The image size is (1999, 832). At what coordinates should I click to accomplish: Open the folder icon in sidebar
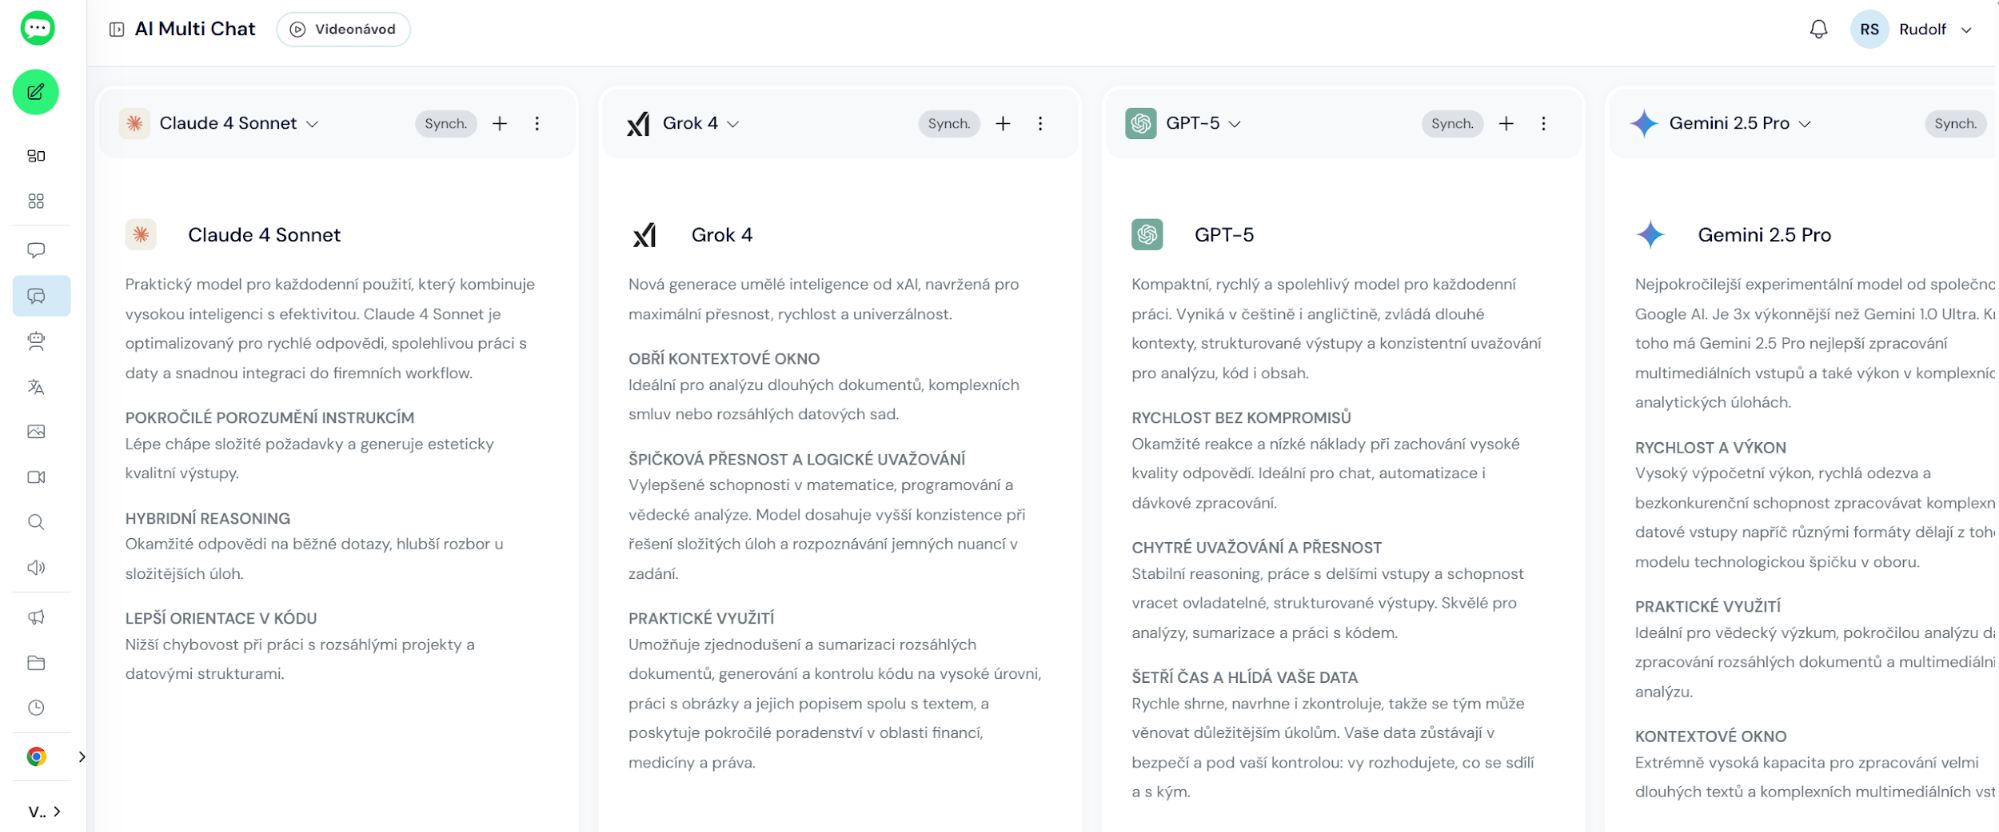[36, 663]
